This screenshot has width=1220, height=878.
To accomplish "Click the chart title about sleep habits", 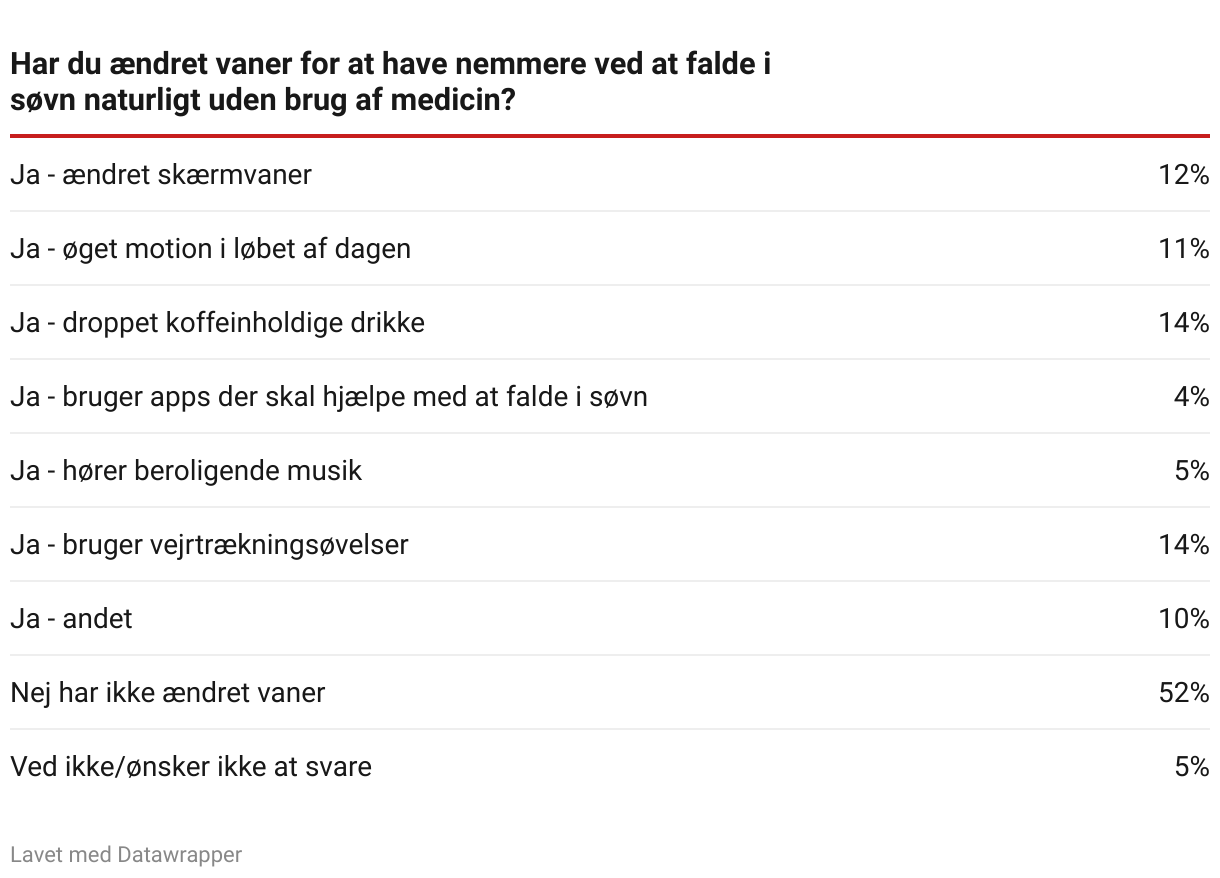I will point(391,82).
